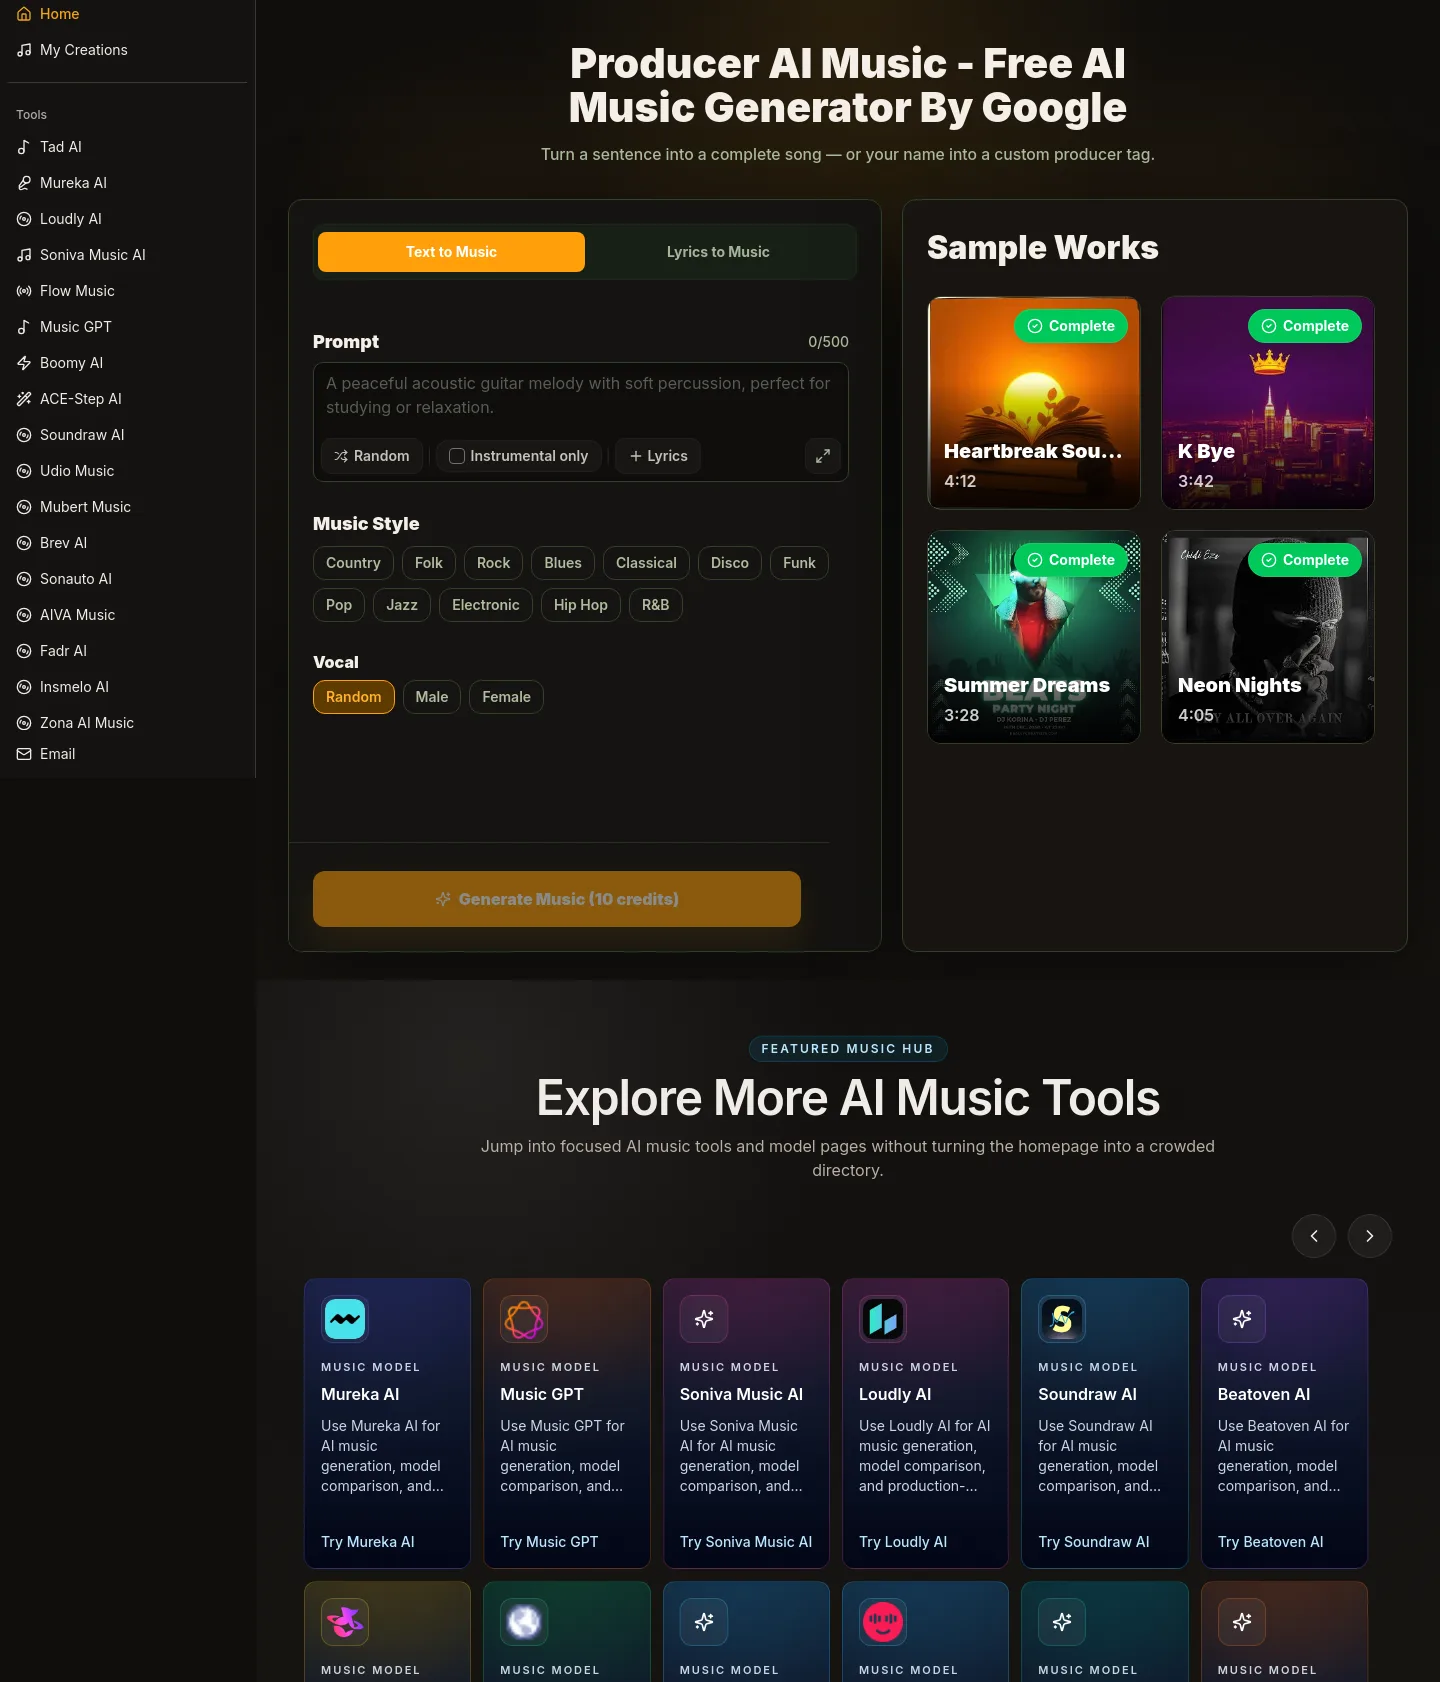
Task: Toggle the Blues music style chip
Action: [563, 563]
